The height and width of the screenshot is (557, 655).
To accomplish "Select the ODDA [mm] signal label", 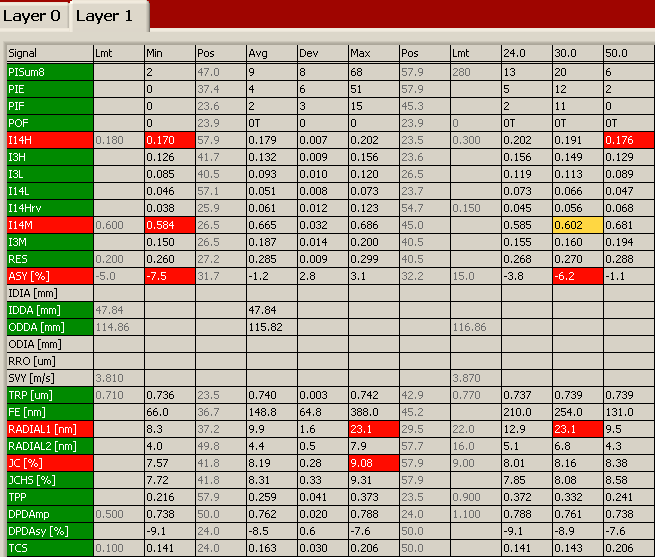I will coord(50,327).
